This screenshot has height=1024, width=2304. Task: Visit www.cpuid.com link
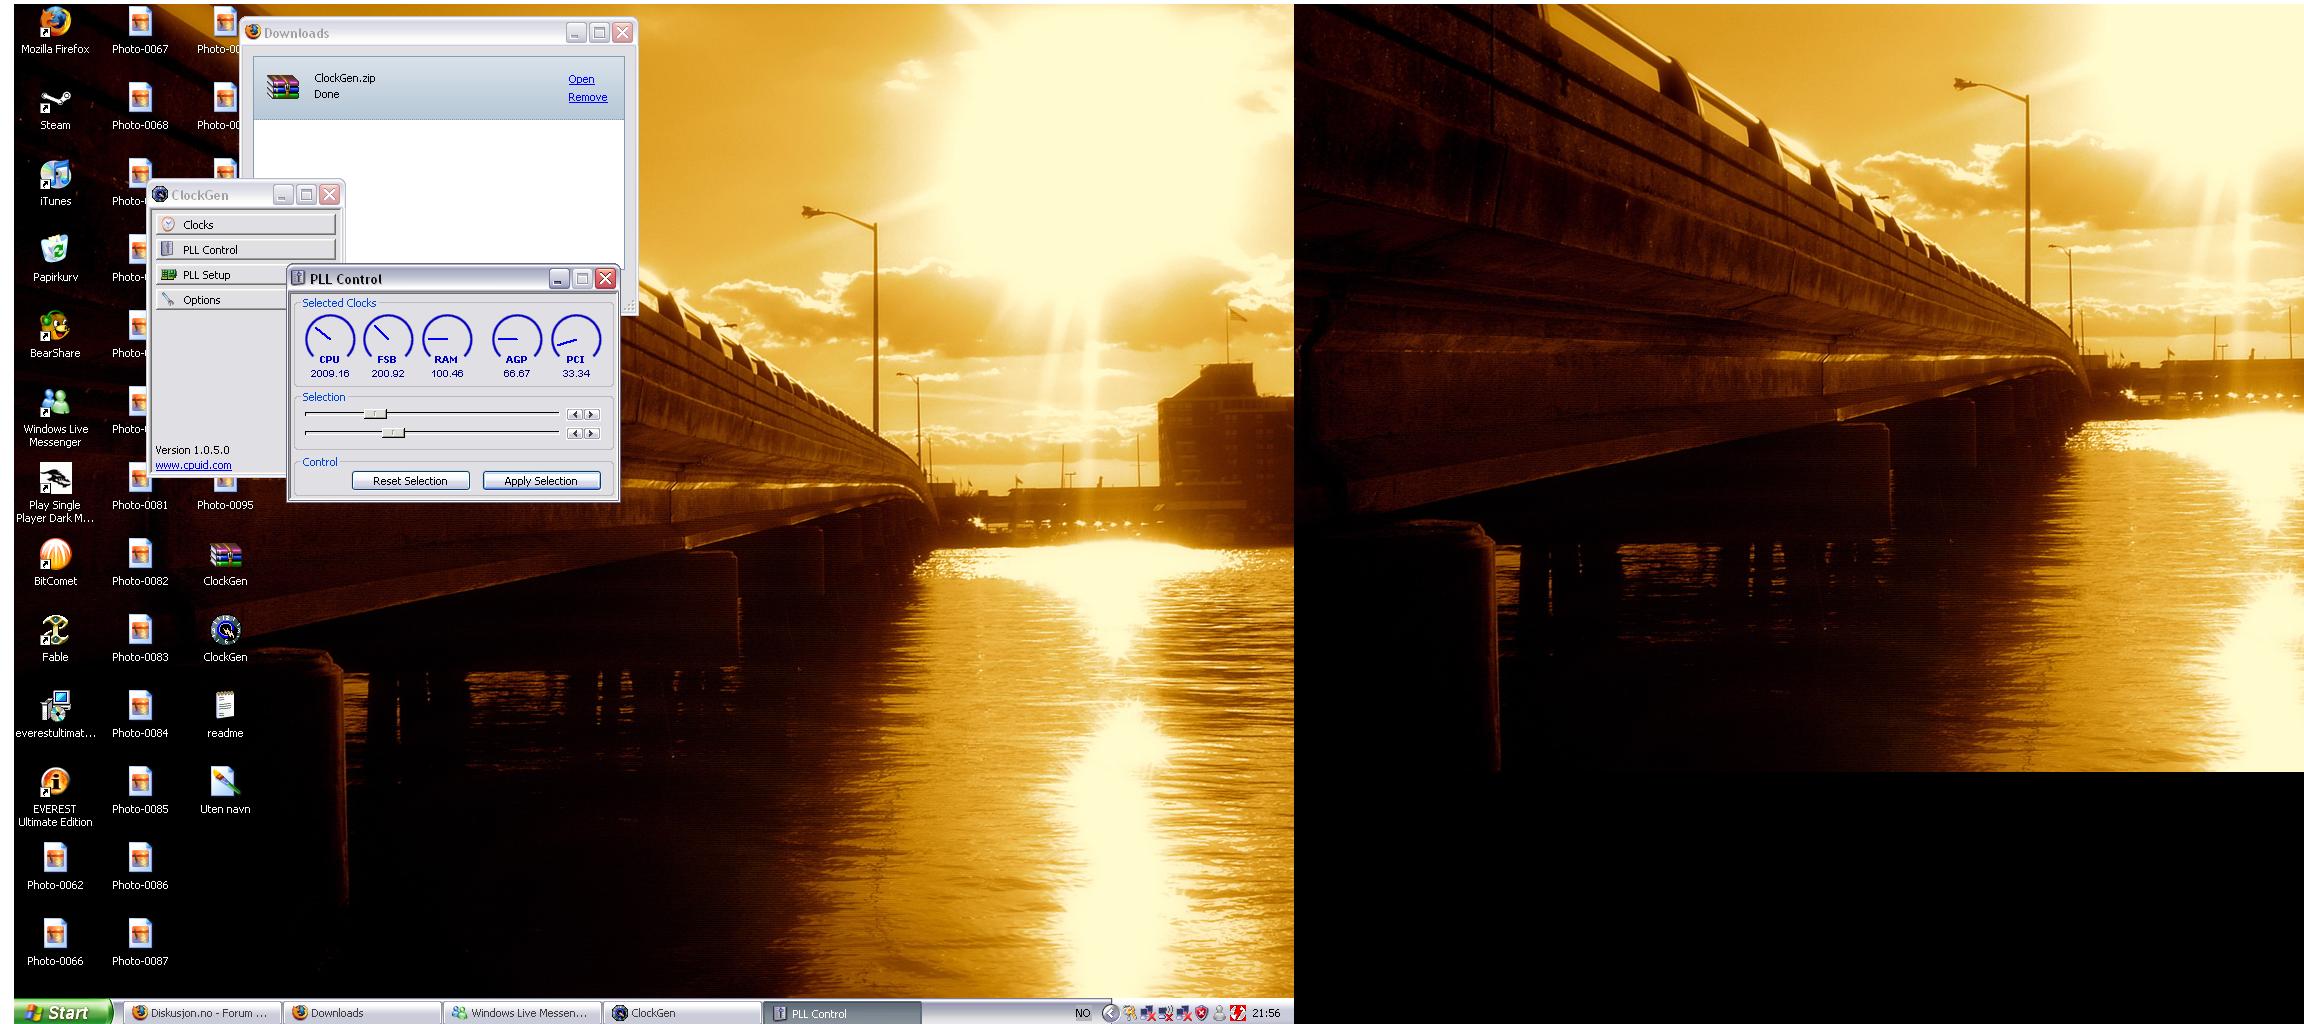point(193,465)
